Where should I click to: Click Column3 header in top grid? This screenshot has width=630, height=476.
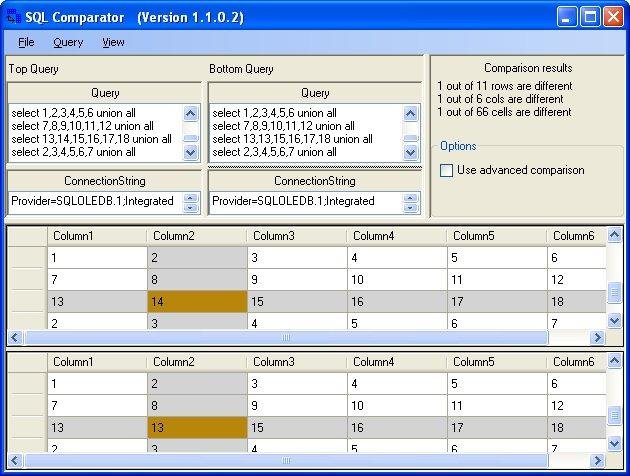[297, 236]
